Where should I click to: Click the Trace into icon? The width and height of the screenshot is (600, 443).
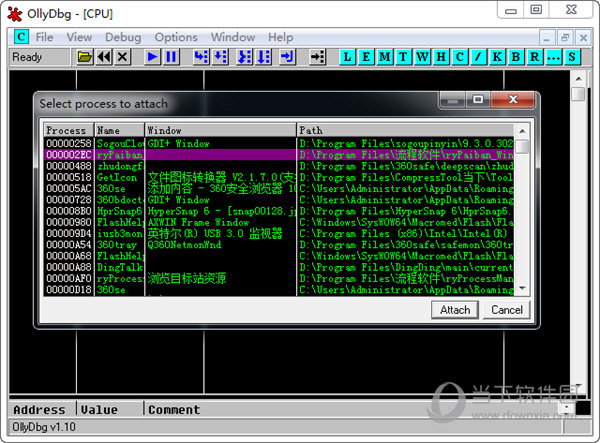[x=245, y=57]
